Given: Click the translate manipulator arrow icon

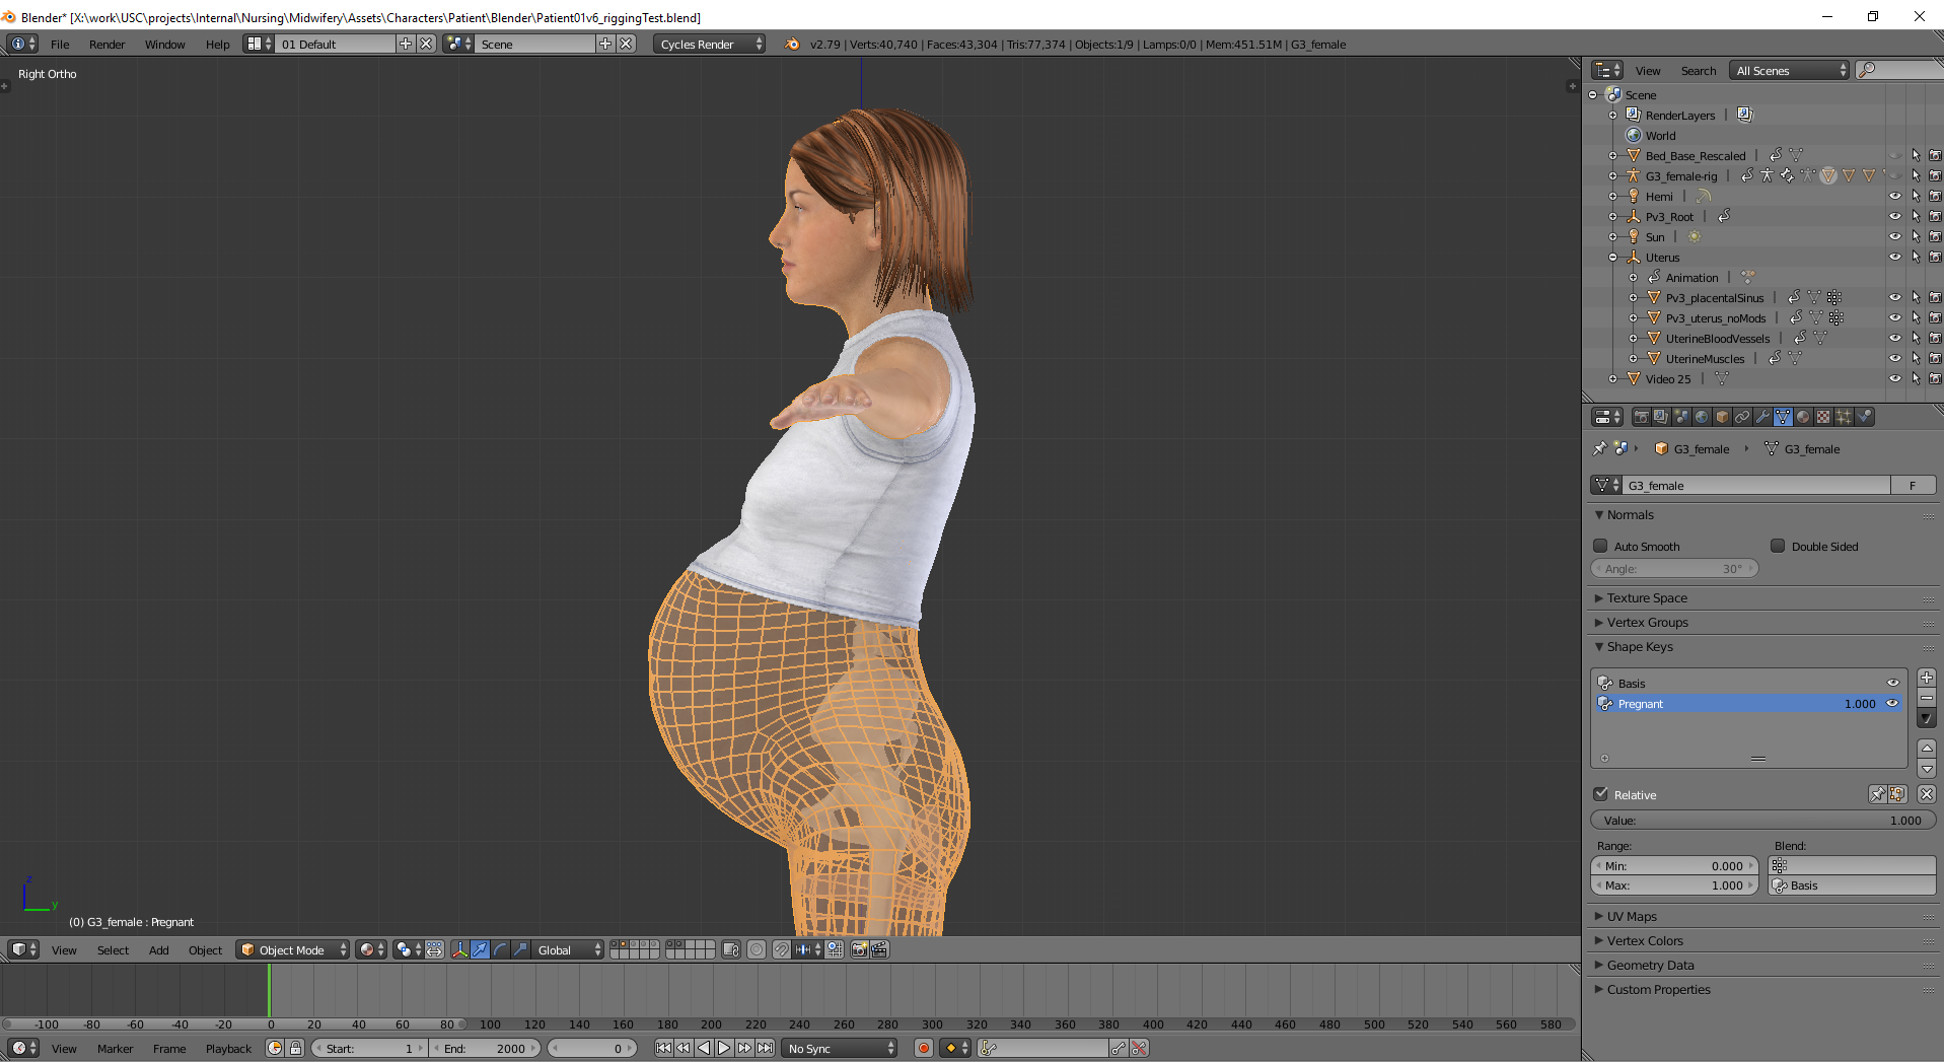Looking at the screenshot, I should coord(480,950).
